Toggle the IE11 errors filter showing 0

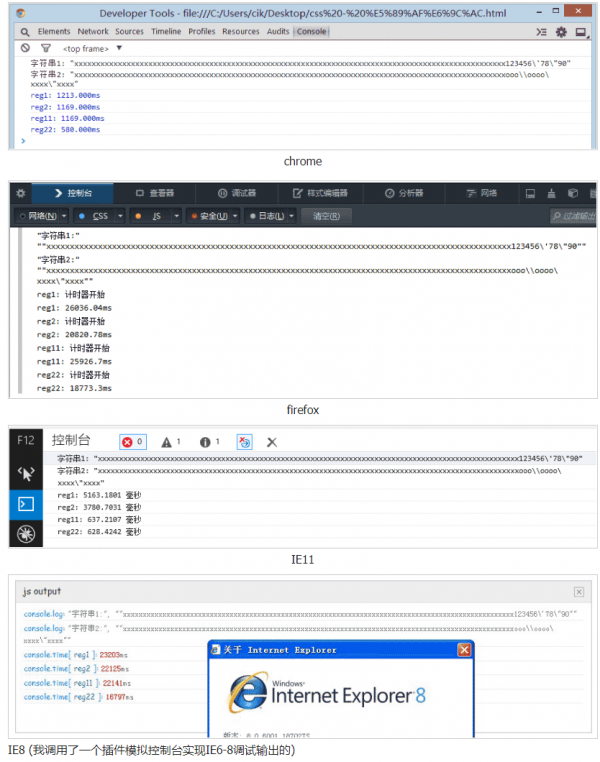(x=133, y=441)
